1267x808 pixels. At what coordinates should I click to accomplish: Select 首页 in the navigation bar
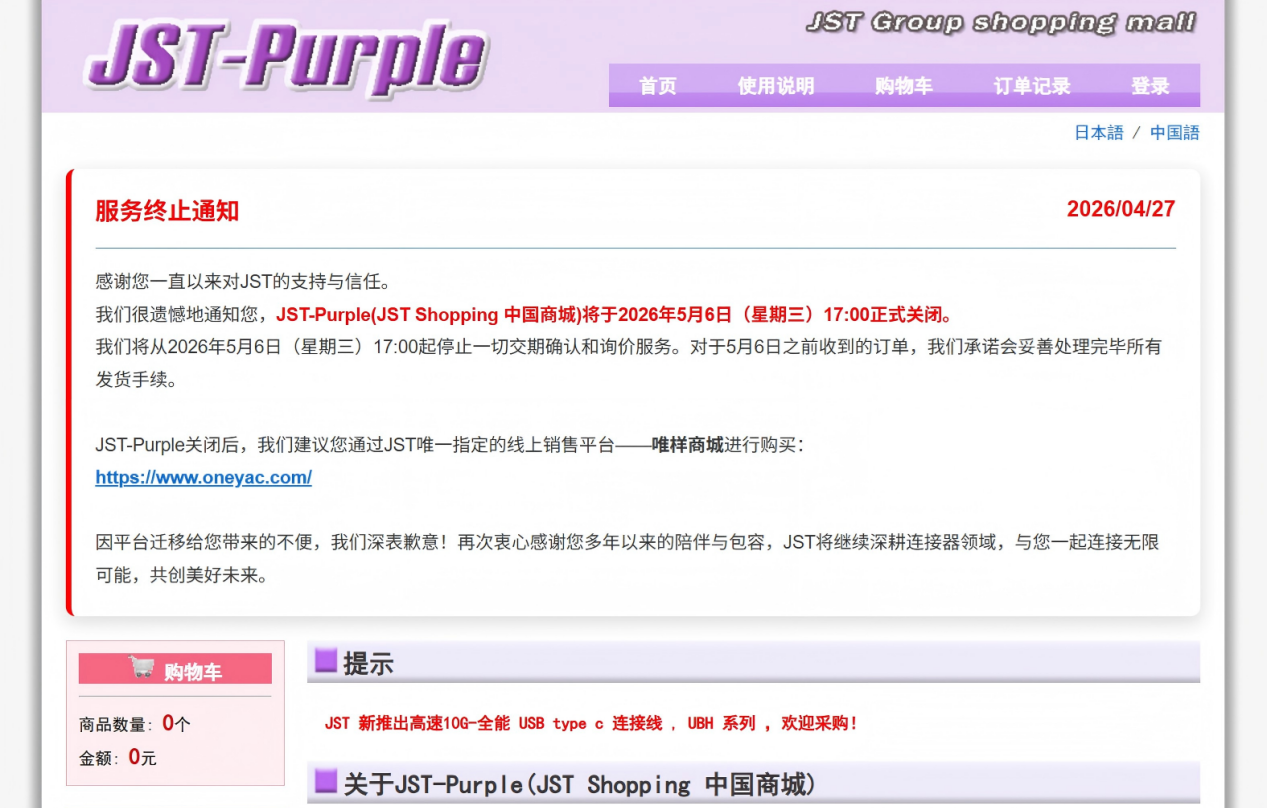[657, 86]
